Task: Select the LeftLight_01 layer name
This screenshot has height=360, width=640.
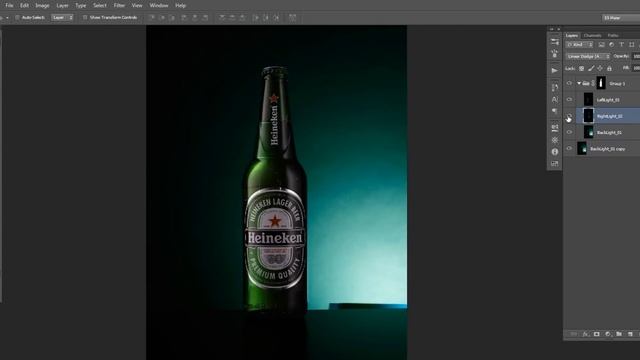Action: 608,100
